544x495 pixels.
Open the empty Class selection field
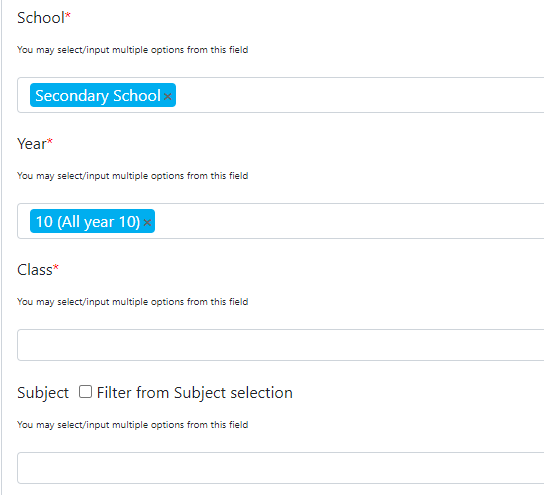[x=281, y=345]
